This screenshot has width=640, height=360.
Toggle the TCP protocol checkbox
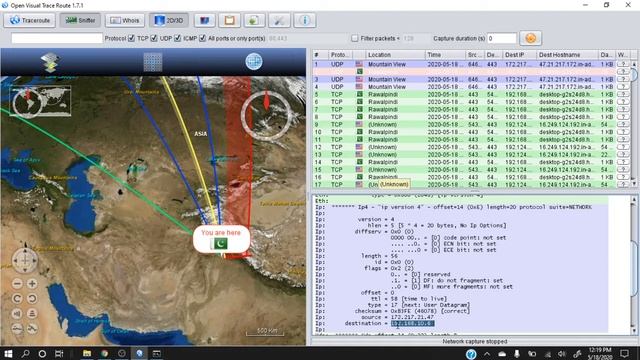(131, 38)
